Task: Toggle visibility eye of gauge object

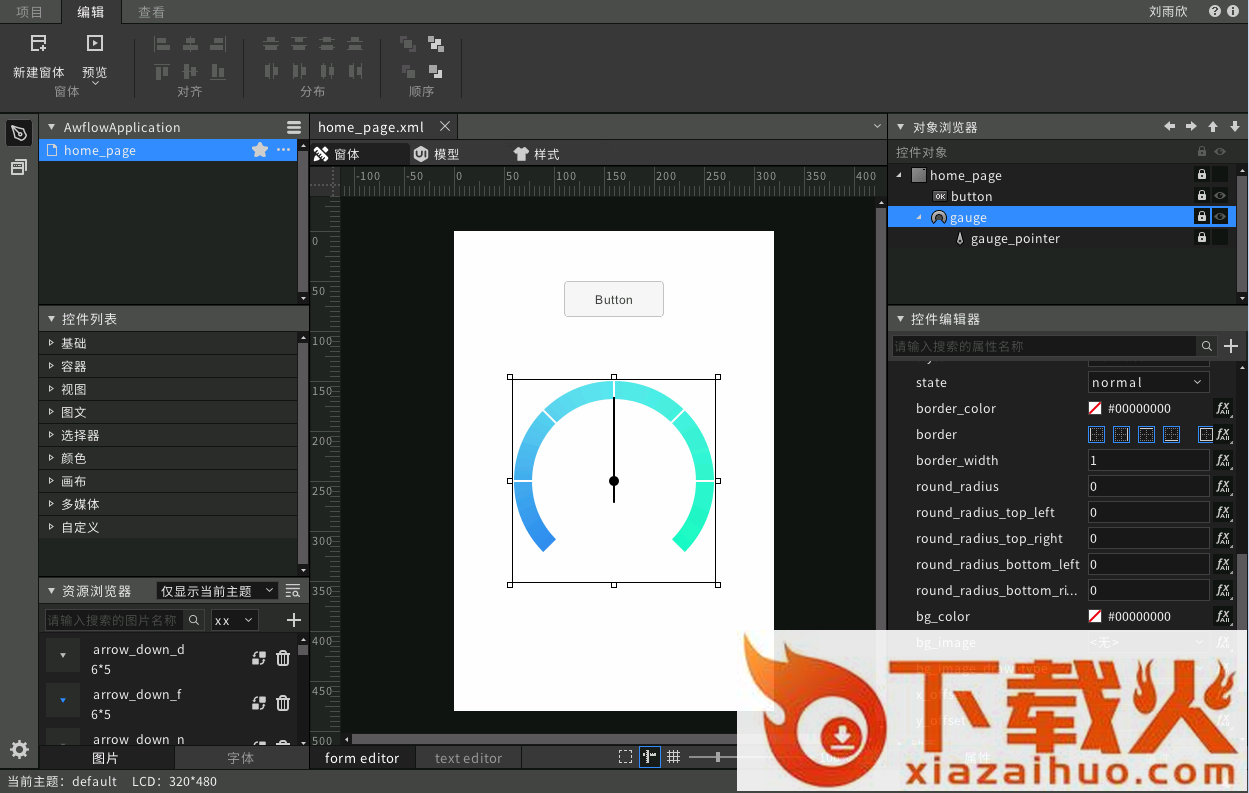Action: pyautogui.click(x=1220, y=217)
